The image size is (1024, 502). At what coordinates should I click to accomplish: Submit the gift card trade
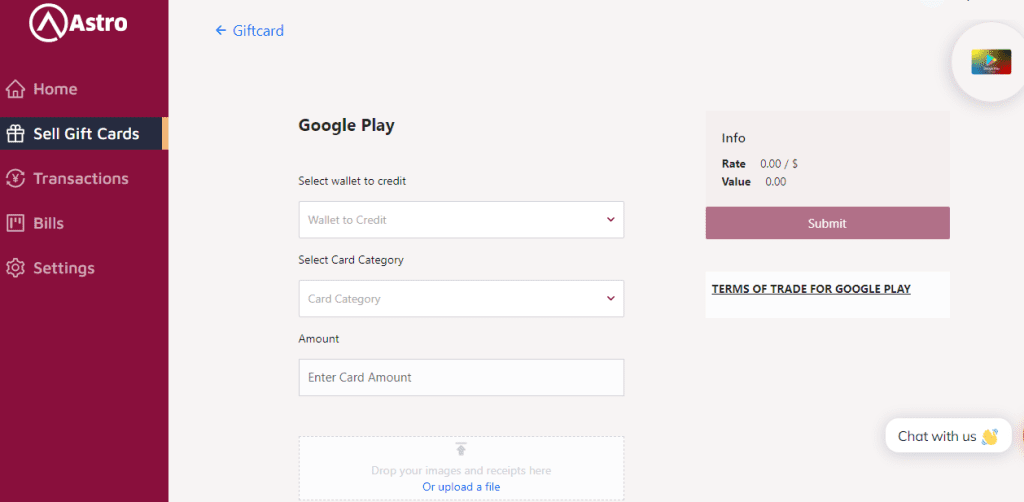pyautogui.click(x=827, y=223)
